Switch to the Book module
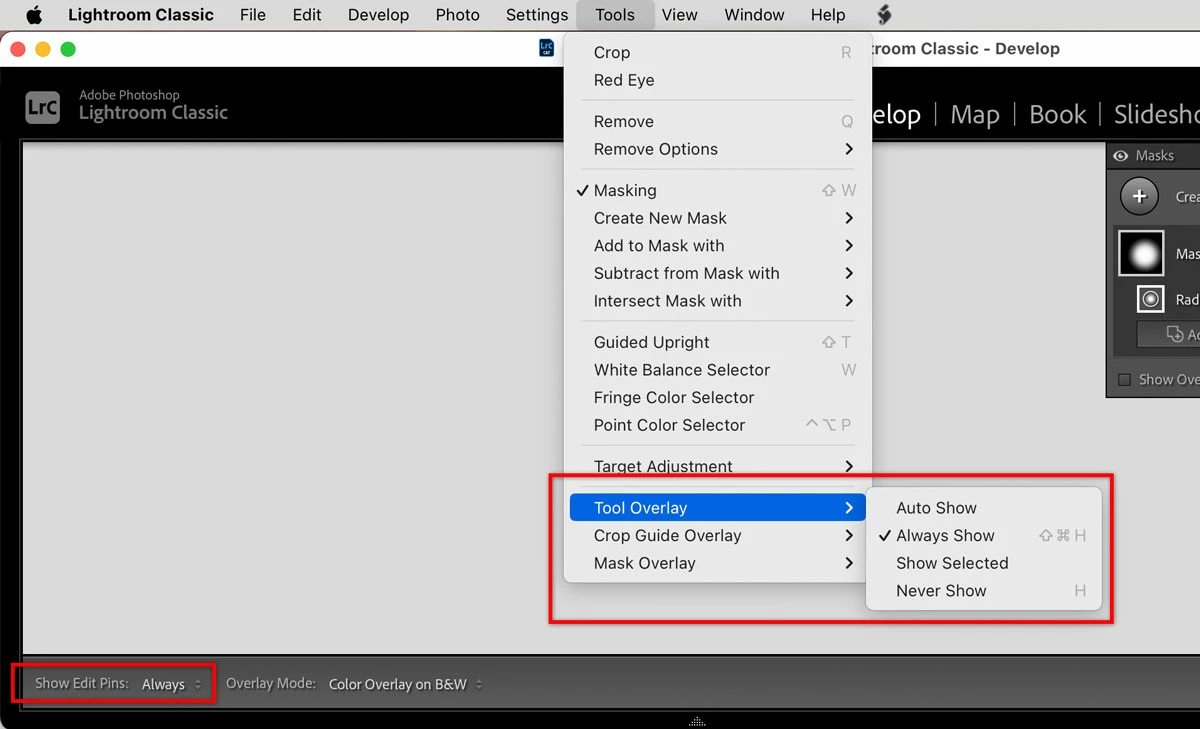Image resolution: width=1200 pixels, height=729 pixels. pos(1058,115)
